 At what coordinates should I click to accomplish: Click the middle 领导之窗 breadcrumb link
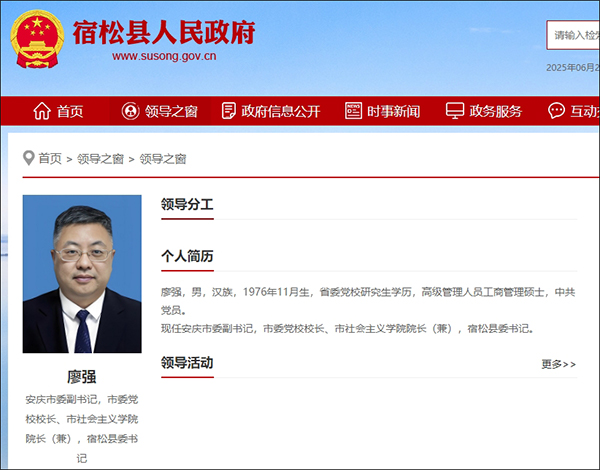click(x=100, y=158)
